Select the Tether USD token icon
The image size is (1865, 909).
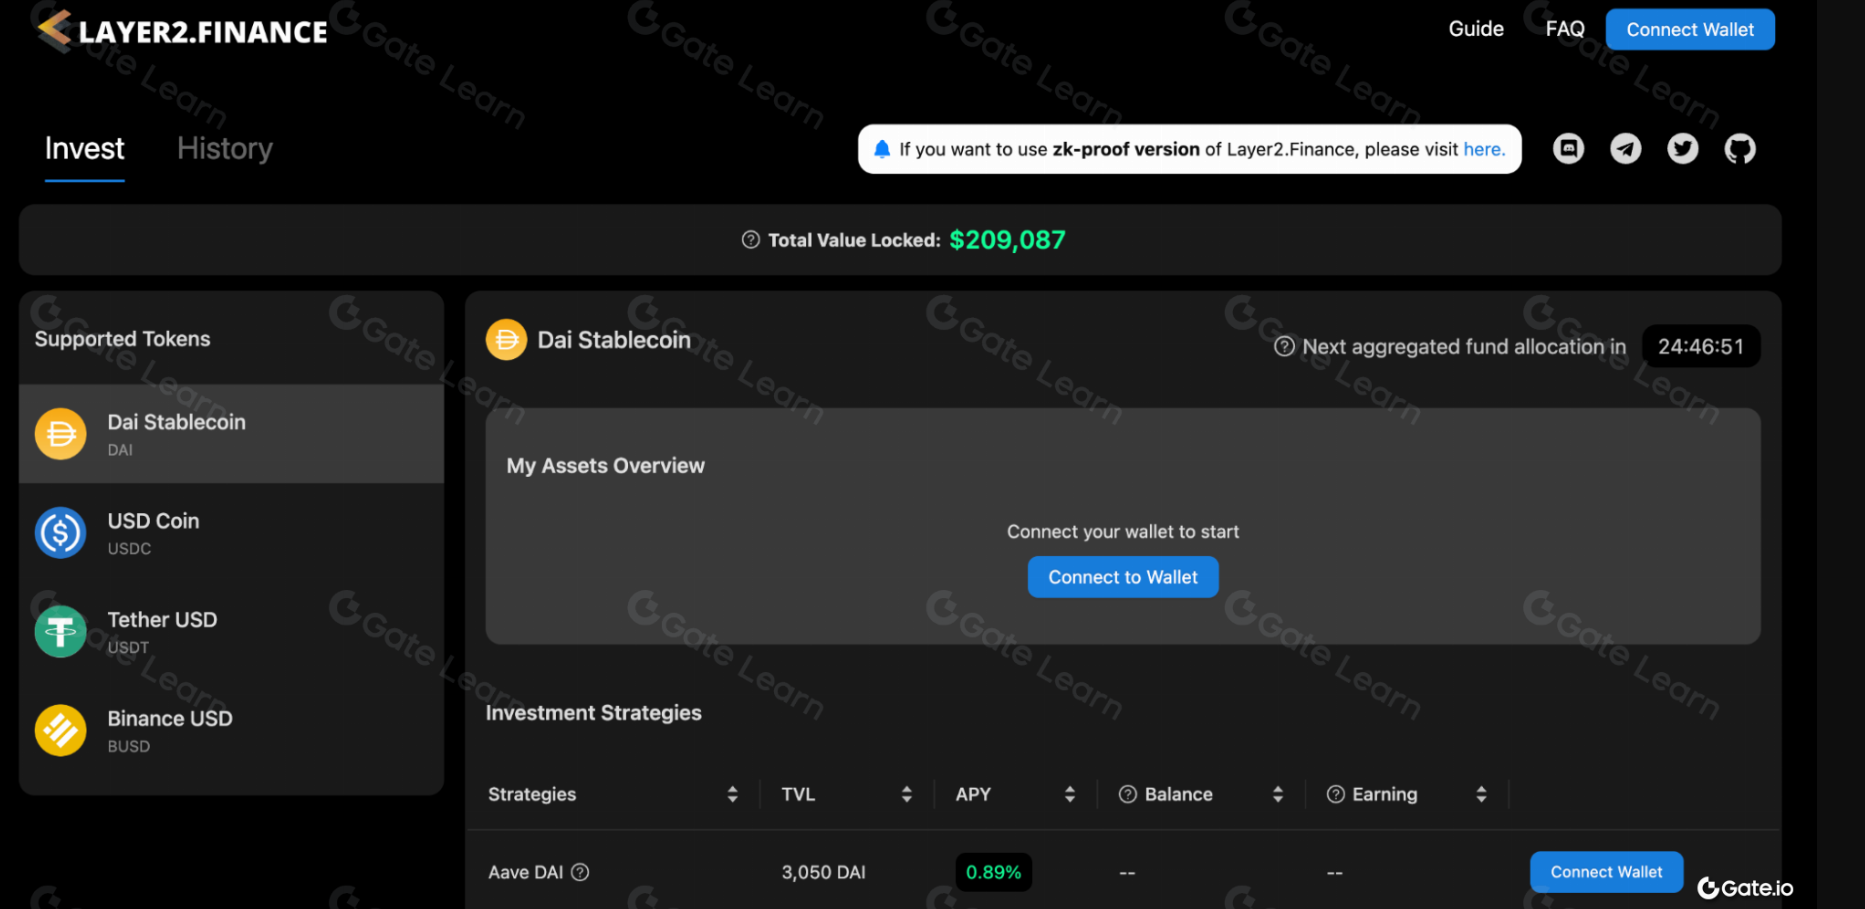(x=60, y=631)
